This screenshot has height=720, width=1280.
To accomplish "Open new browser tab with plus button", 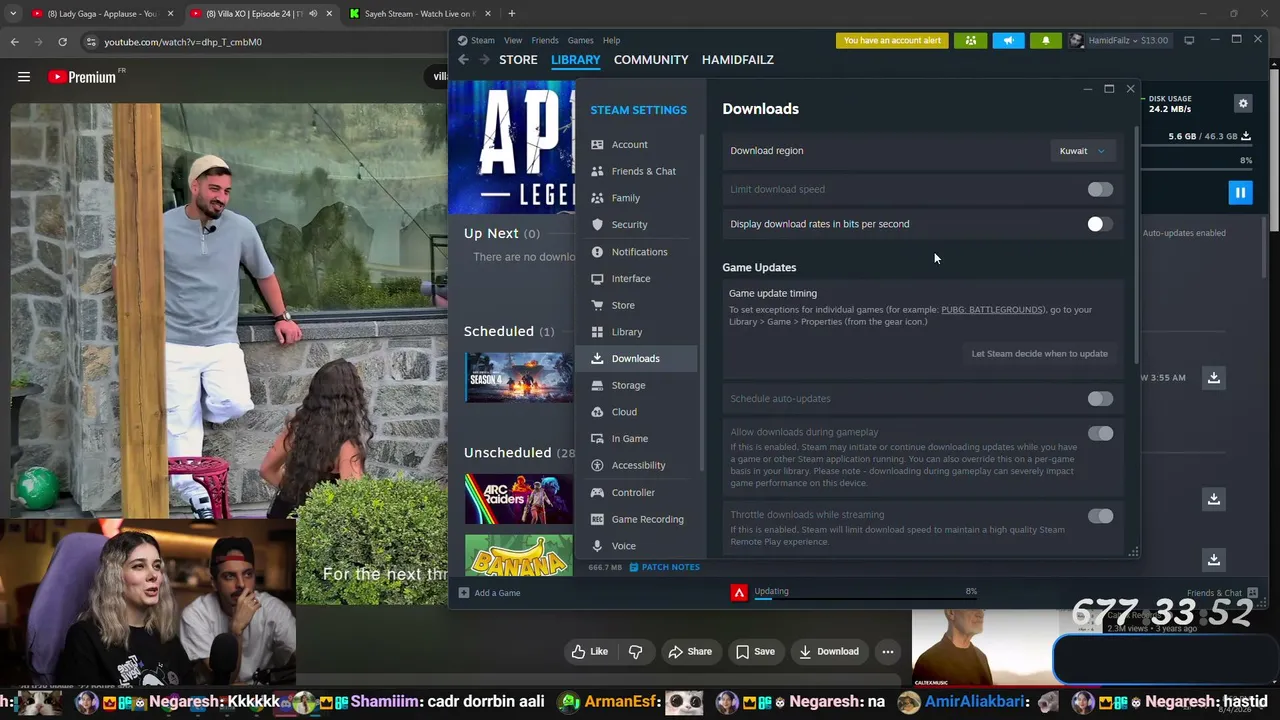I will 511,14.
